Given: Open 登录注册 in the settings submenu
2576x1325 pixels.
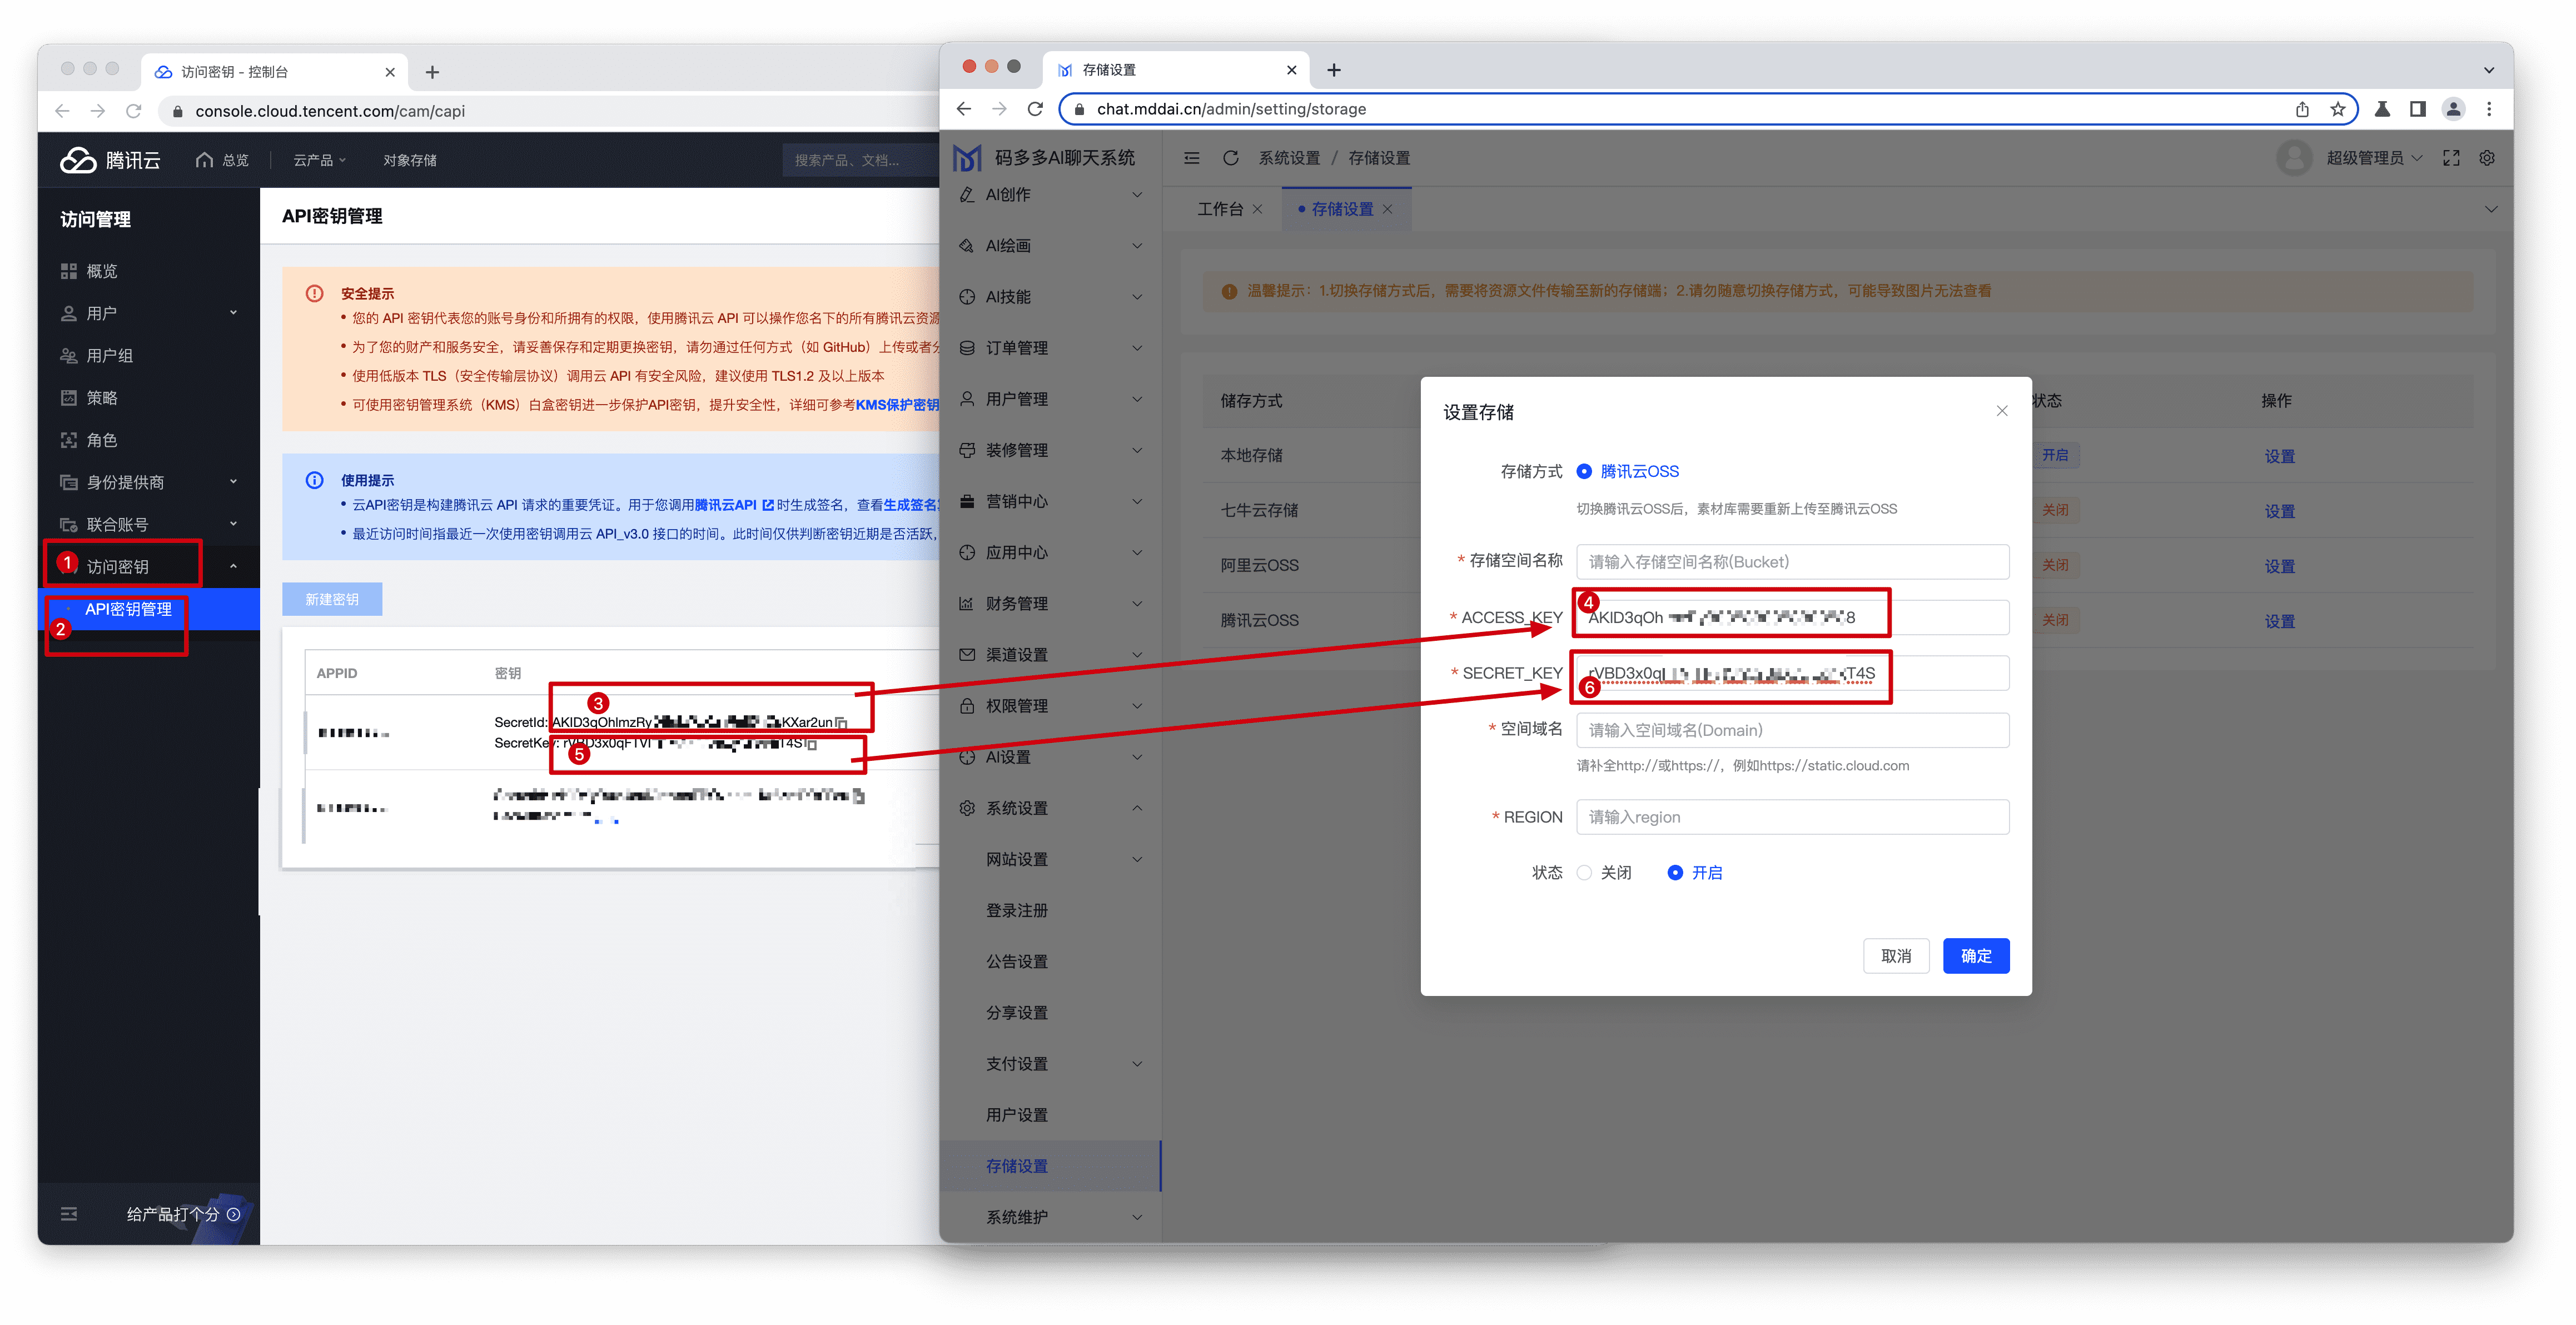Looking at the screenshot, I should 1050,910.
